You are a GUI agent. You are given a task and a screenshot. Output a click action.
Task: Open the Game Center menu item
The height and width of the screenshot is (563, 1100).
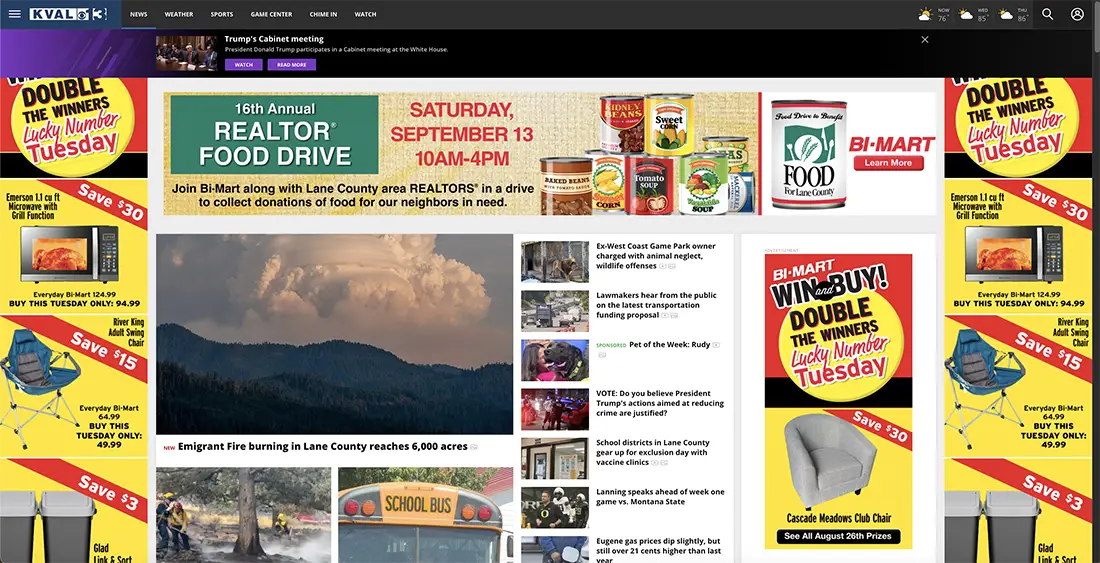[x=271, y=14]
